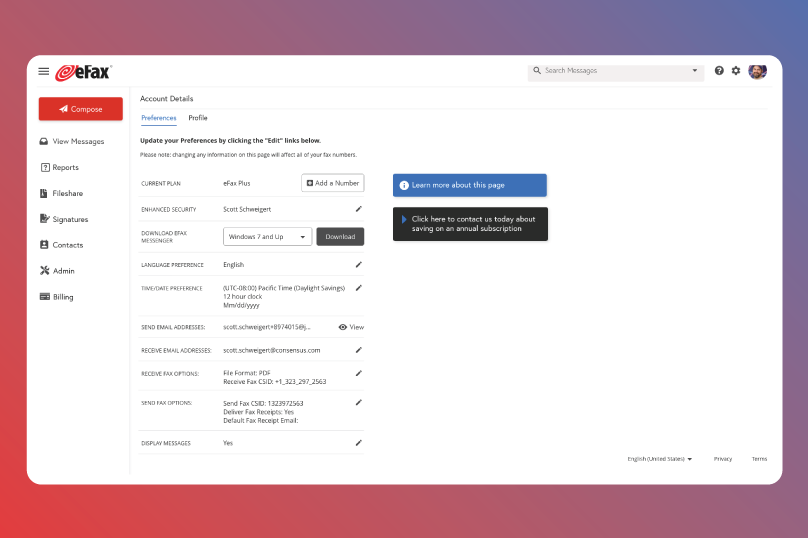Open Signatures in sidebar

(x=64, y=219)
